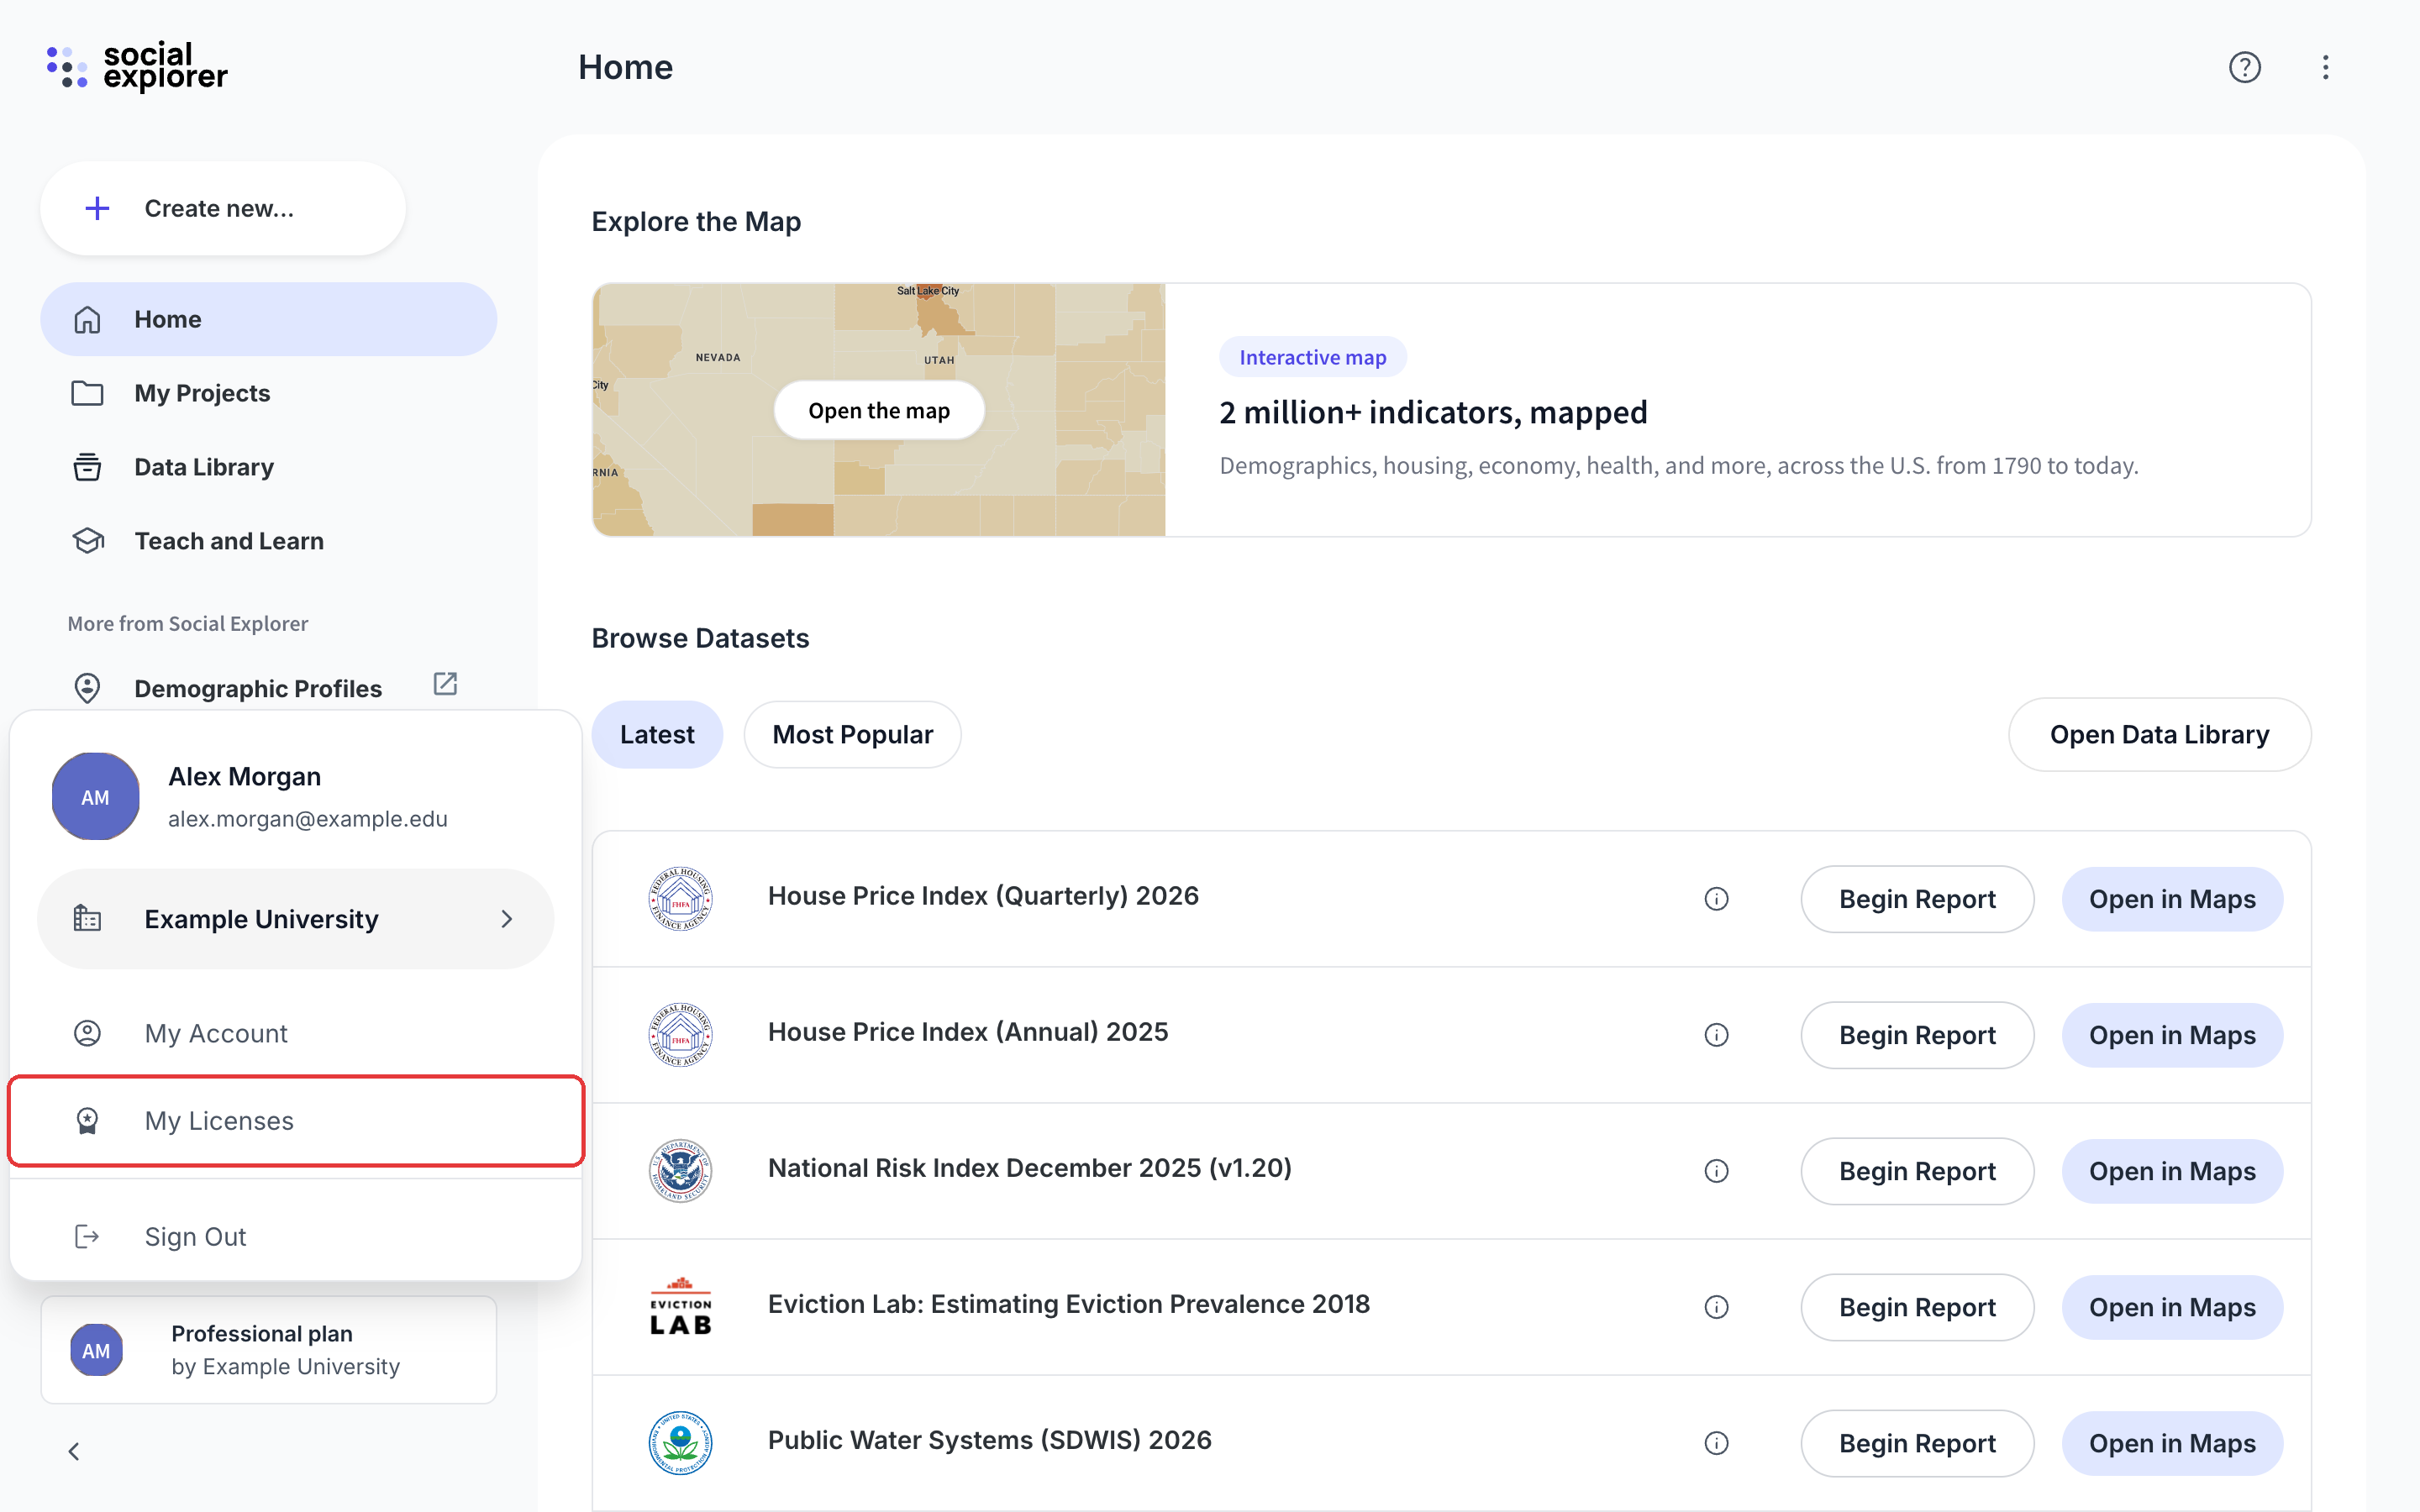The width and height of the screenshot is (2420, 1512).
Task: Begin Report for House Price Index (Annual) 2025
Action: click(1917, 1035)
